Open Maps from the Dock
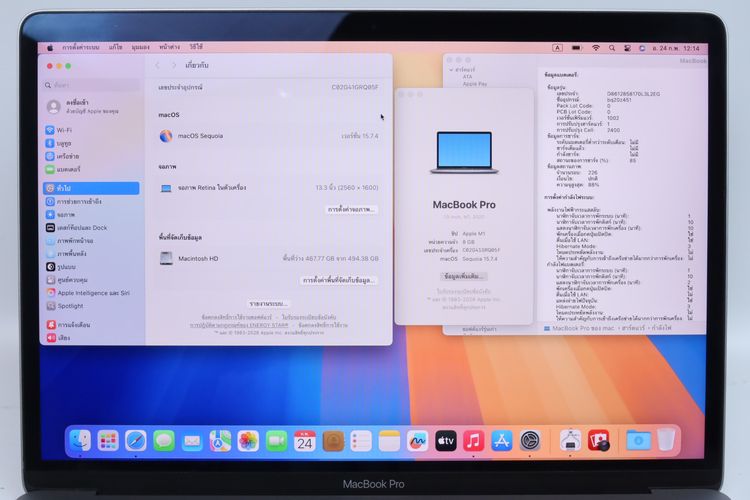 click(x=220, y=441)
